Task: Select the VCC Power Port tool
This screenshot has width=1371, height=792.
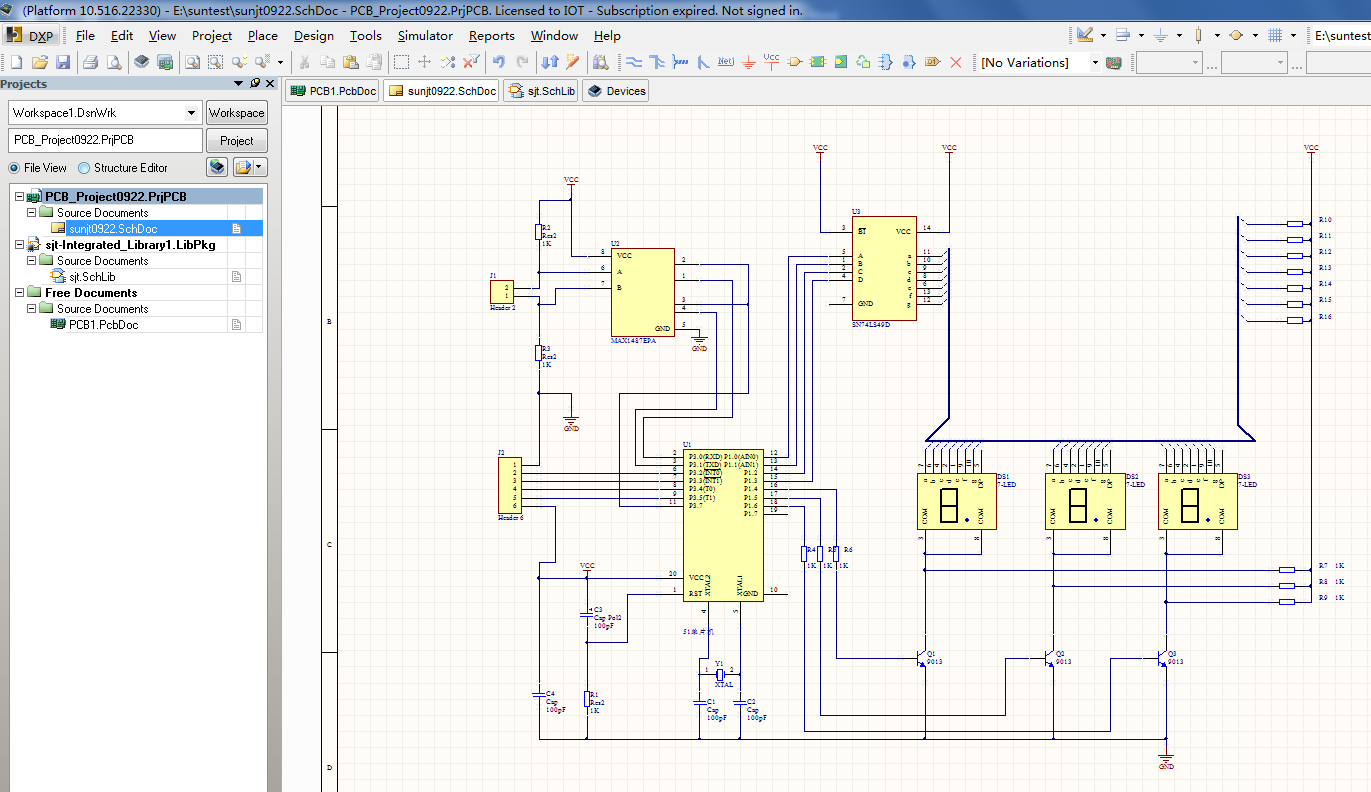Action: tap(771, 62)
